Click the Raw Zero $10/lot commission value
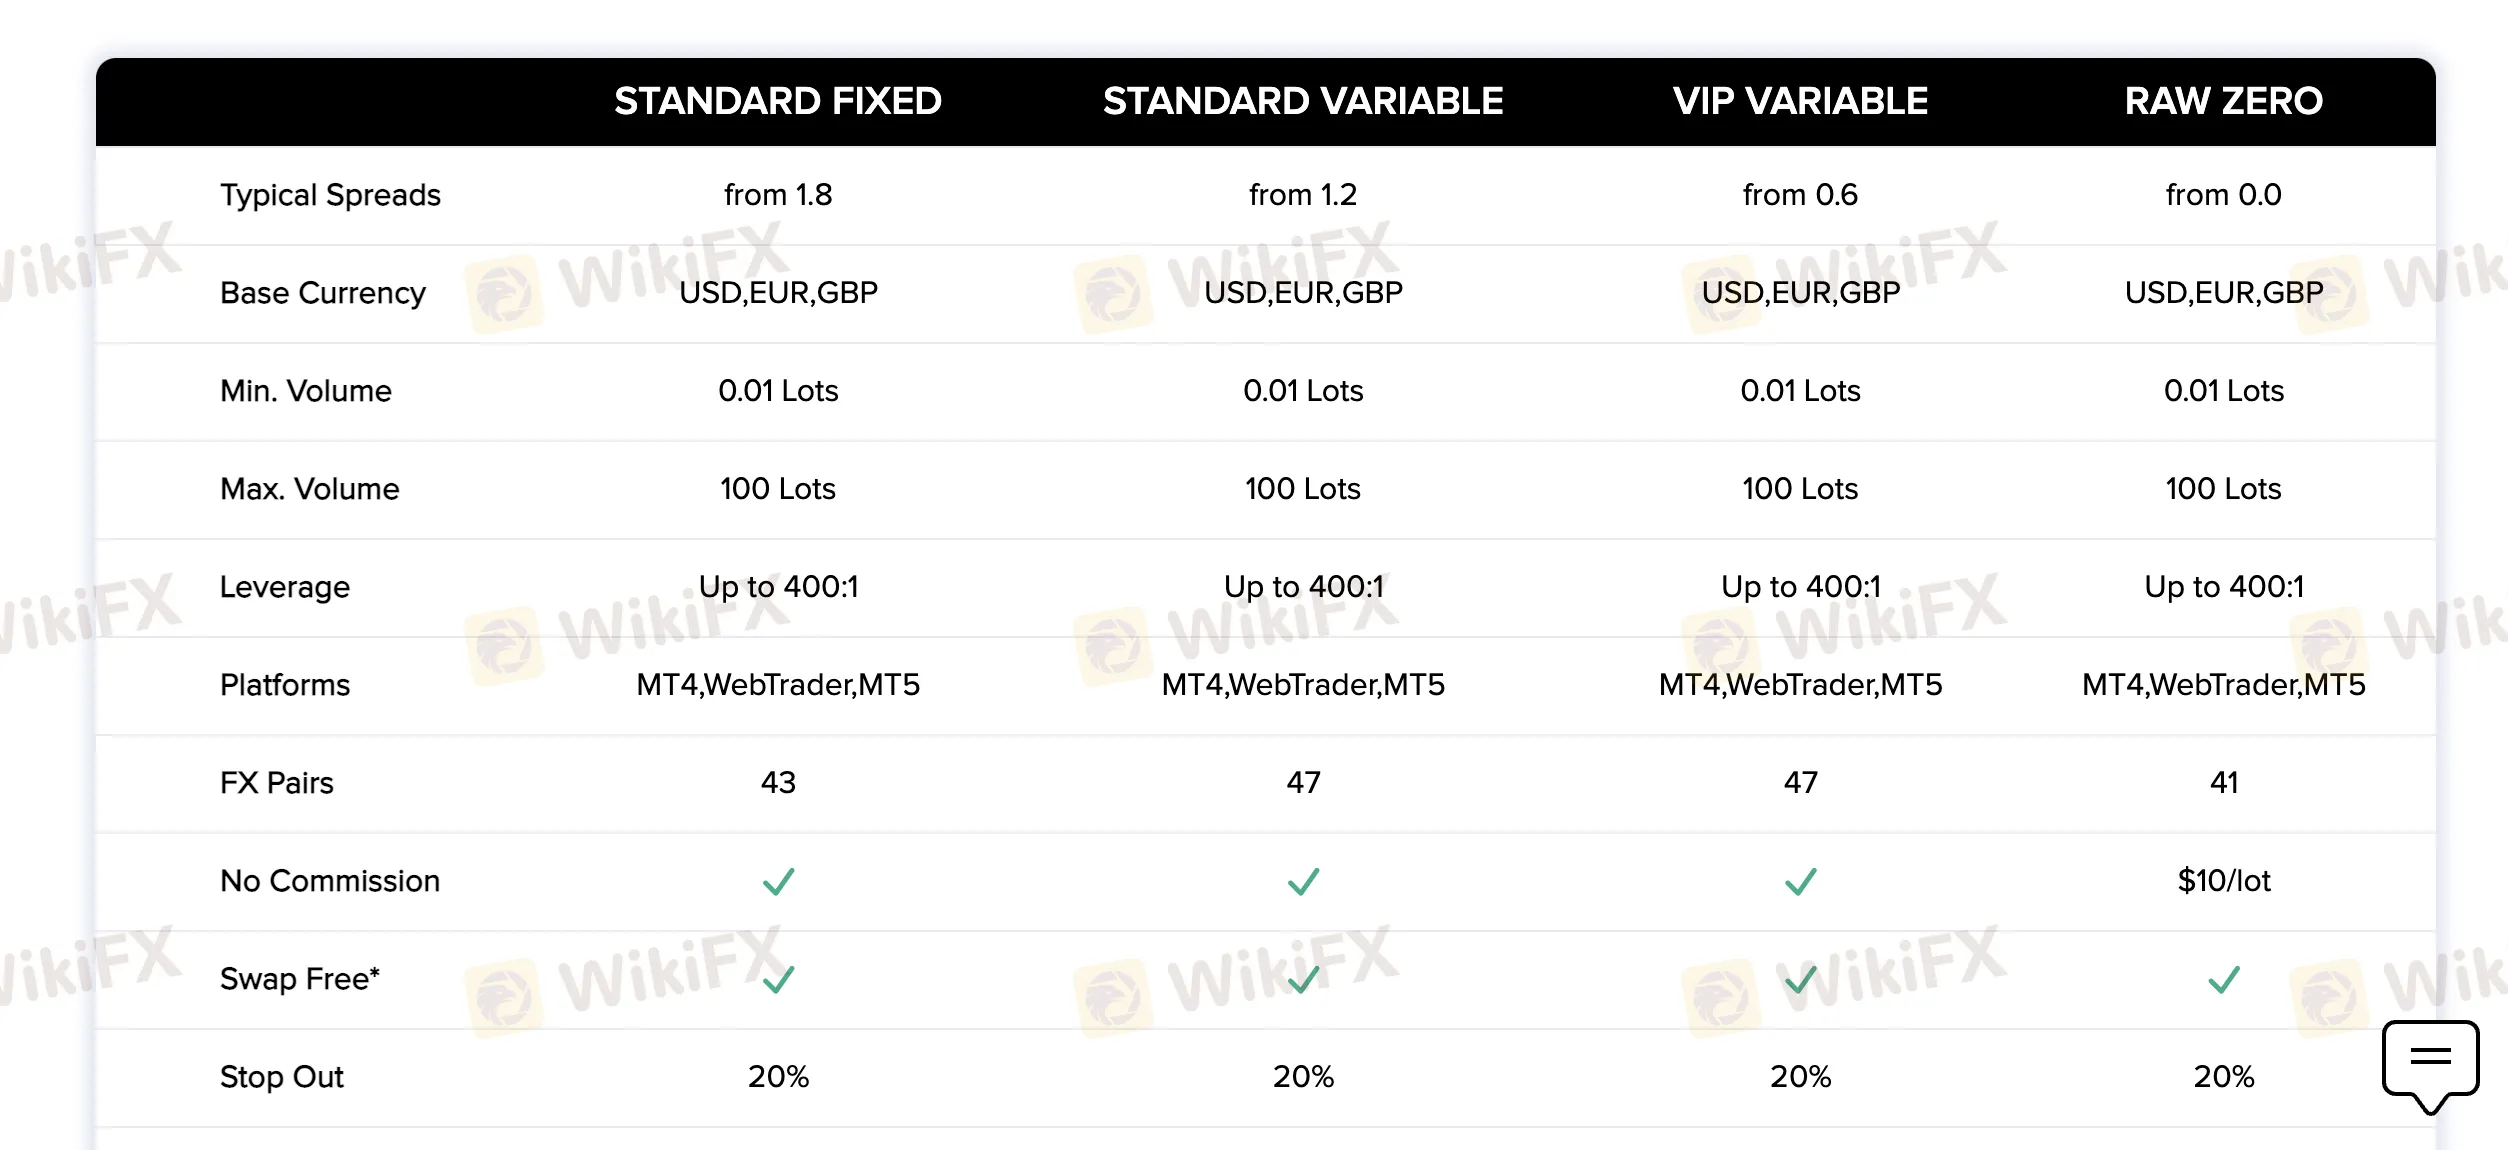The image size is (2508, 1150). (x=2224, y=881)
